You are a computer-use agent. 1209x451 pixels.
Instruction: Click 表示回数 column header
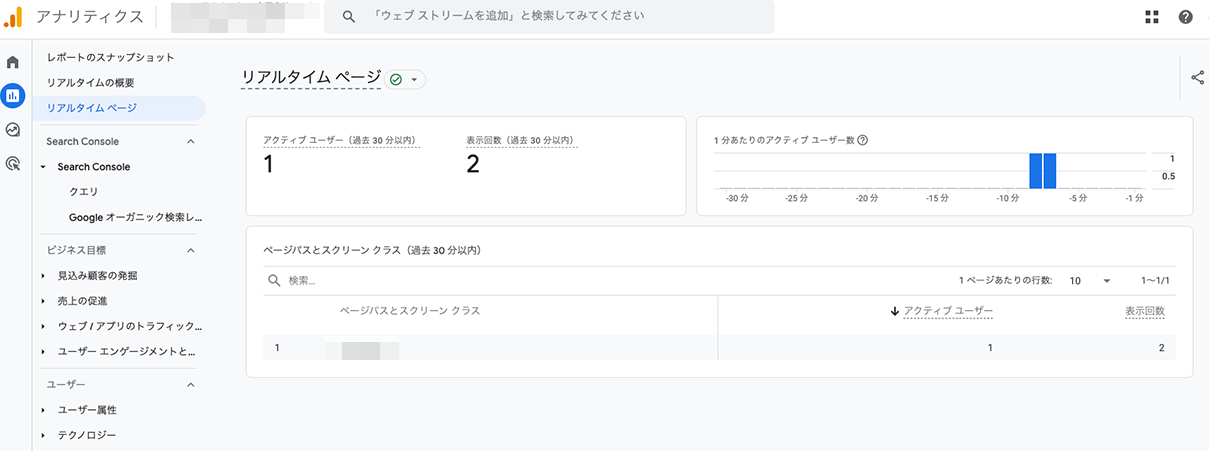[1144, 311]
